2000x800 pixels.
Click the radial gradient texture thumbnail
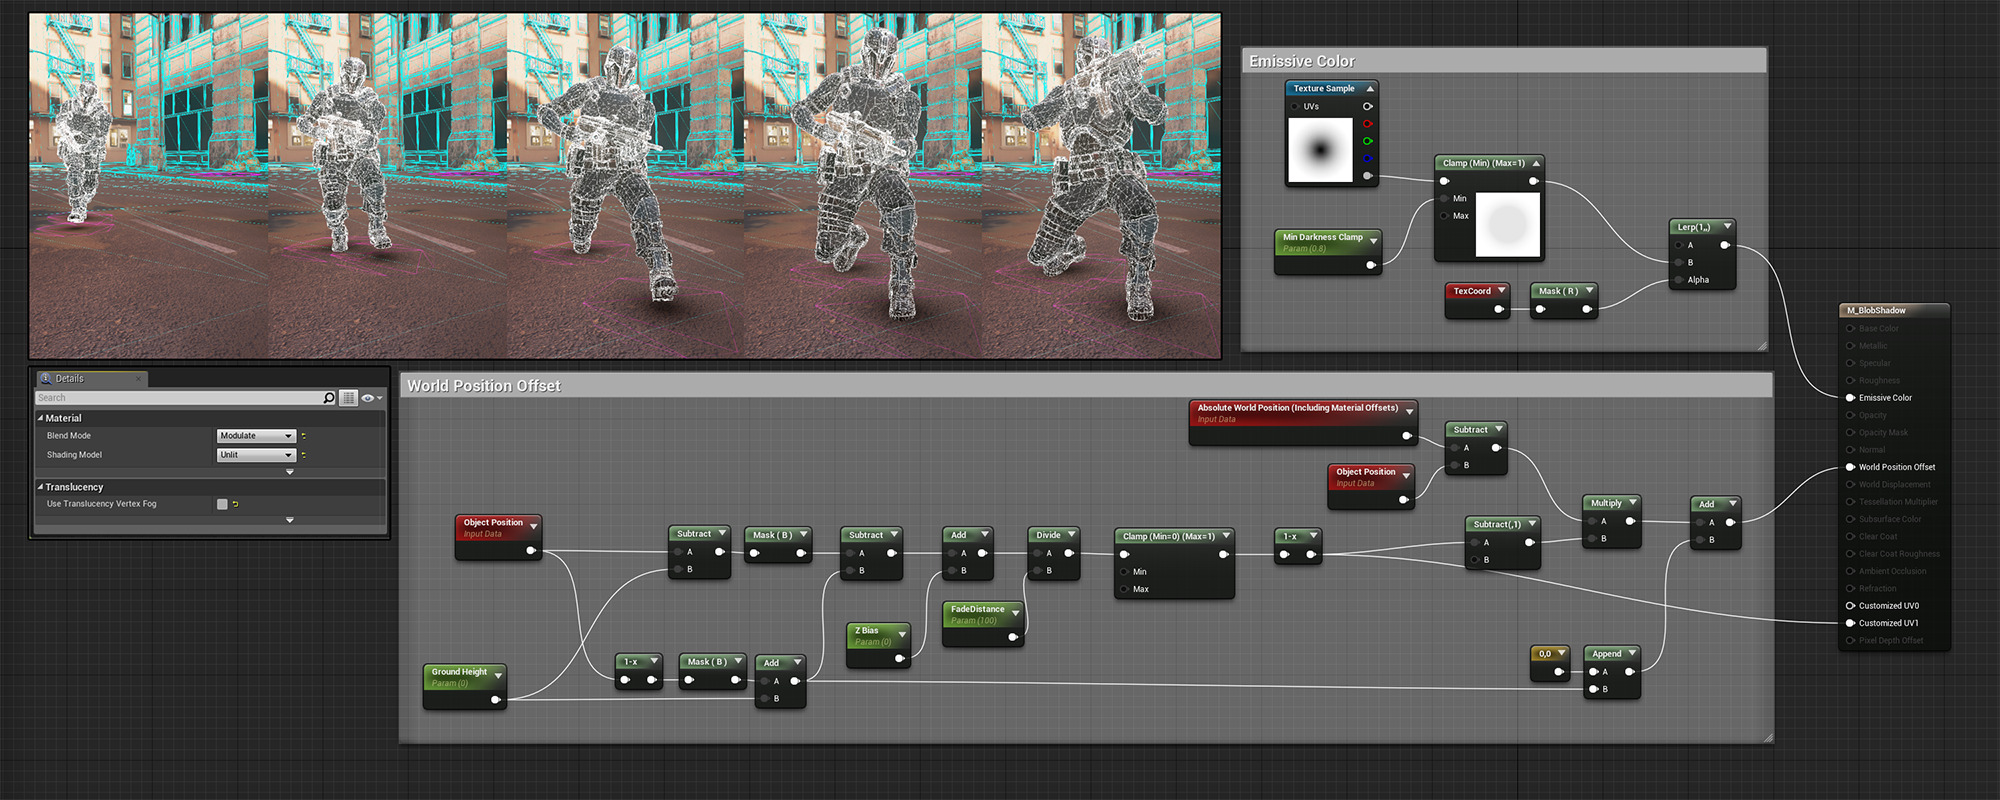point(1320,150)
